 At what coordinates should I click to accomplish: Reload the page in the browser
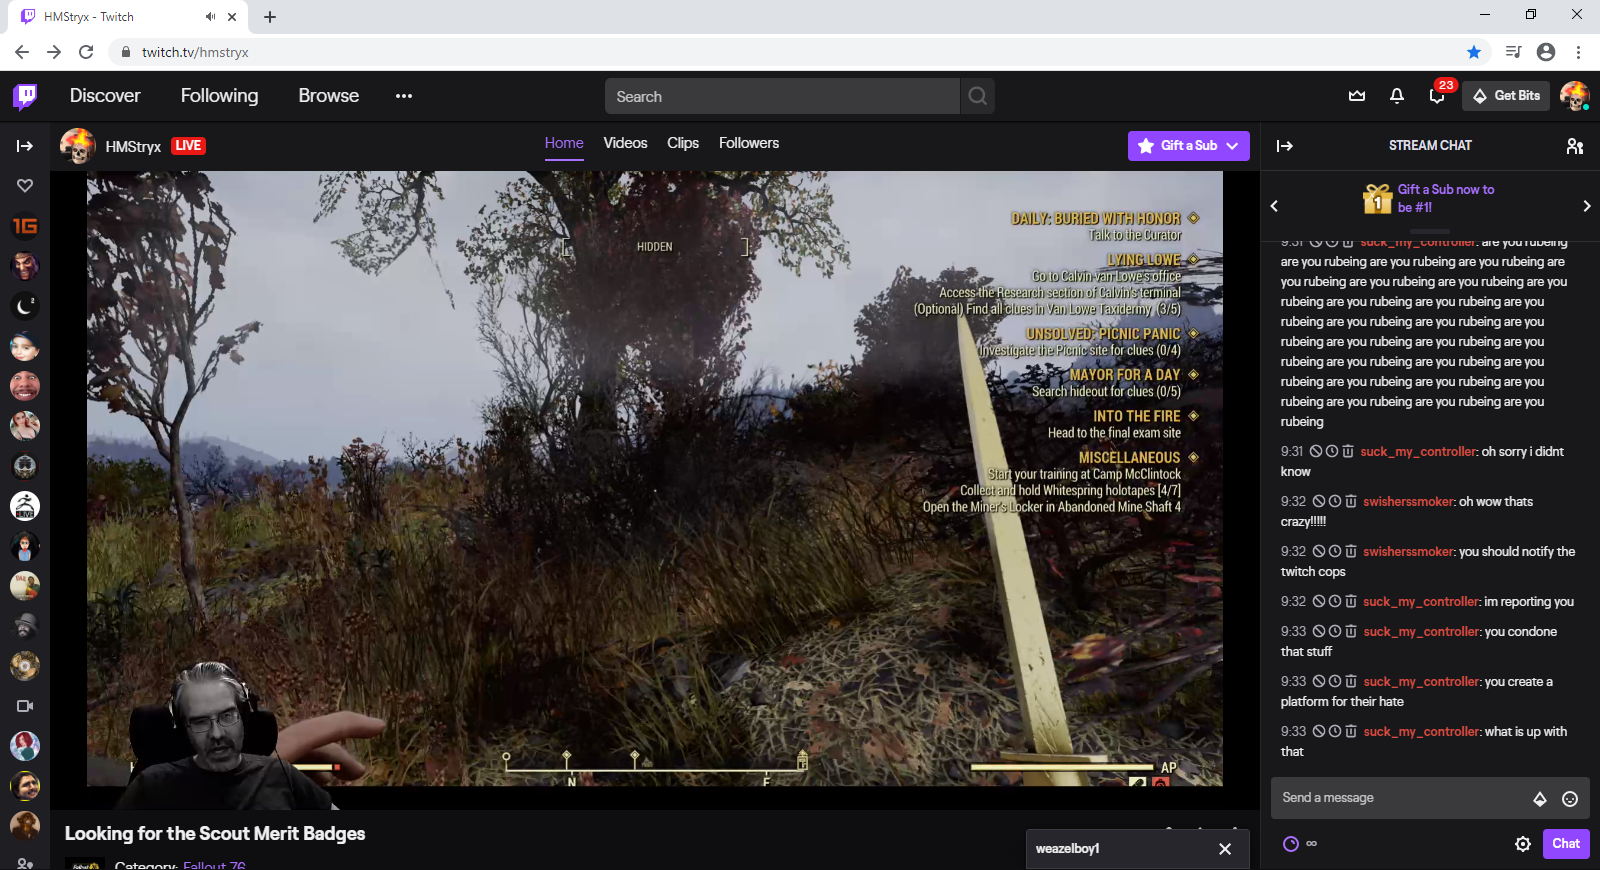pos(86,52)
